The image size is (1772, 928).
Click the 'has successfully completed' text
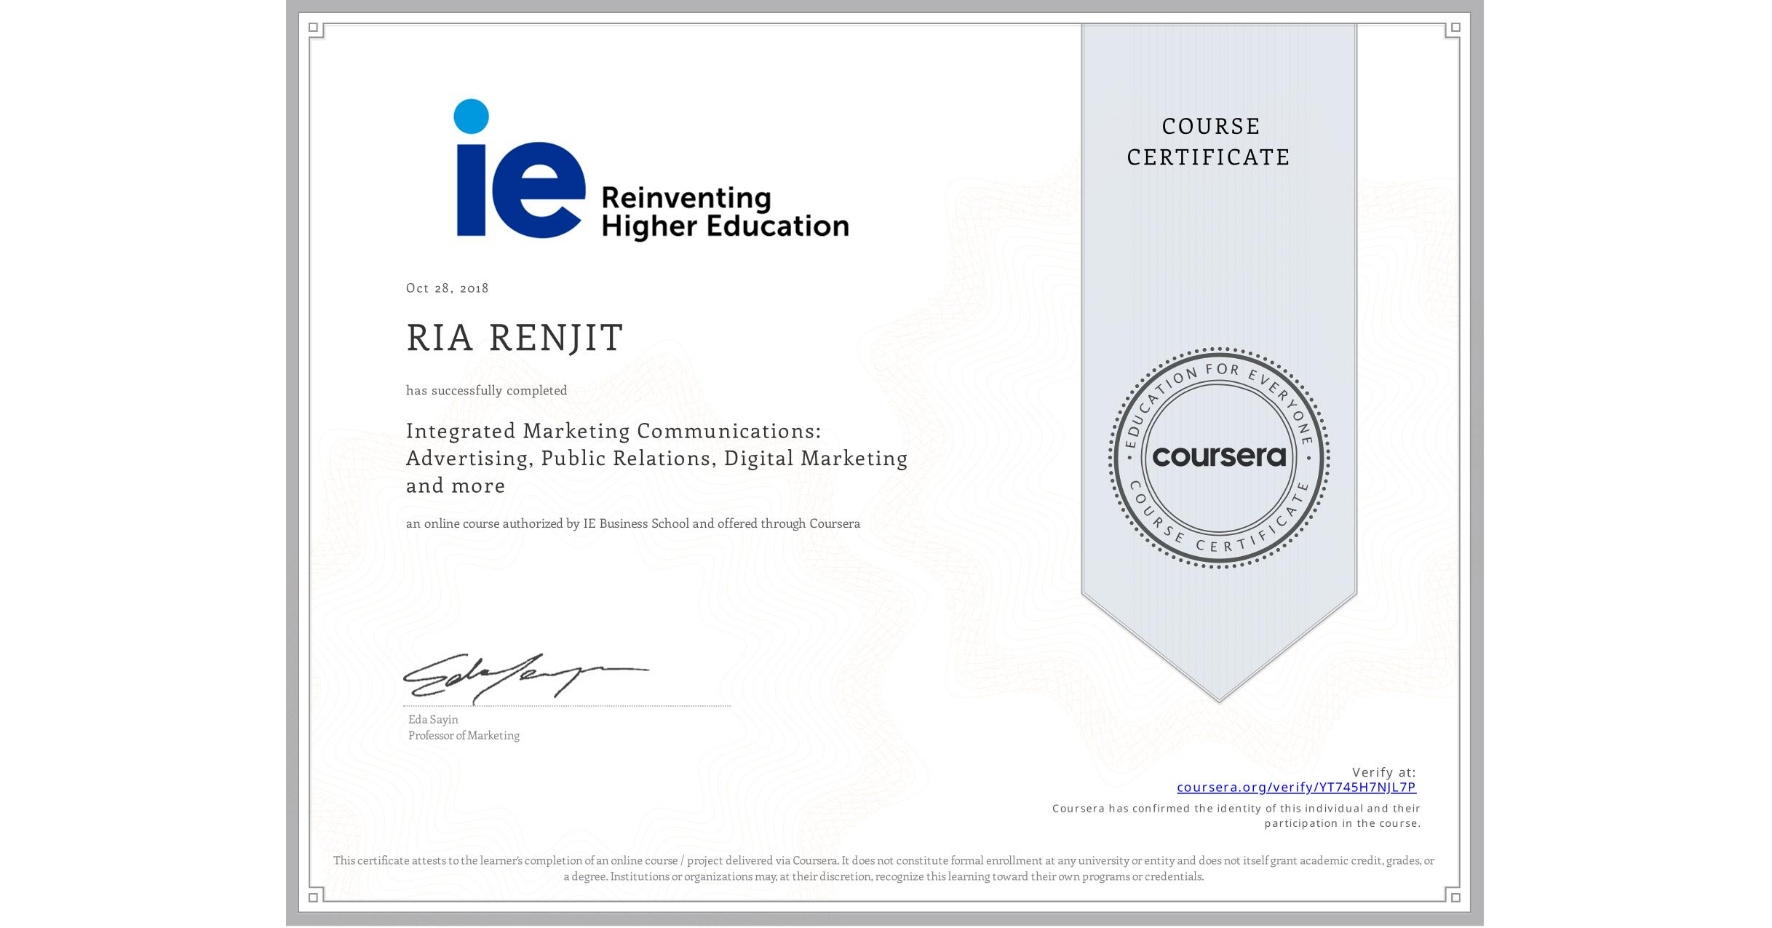pyautogui.click(x=486, y=390)
